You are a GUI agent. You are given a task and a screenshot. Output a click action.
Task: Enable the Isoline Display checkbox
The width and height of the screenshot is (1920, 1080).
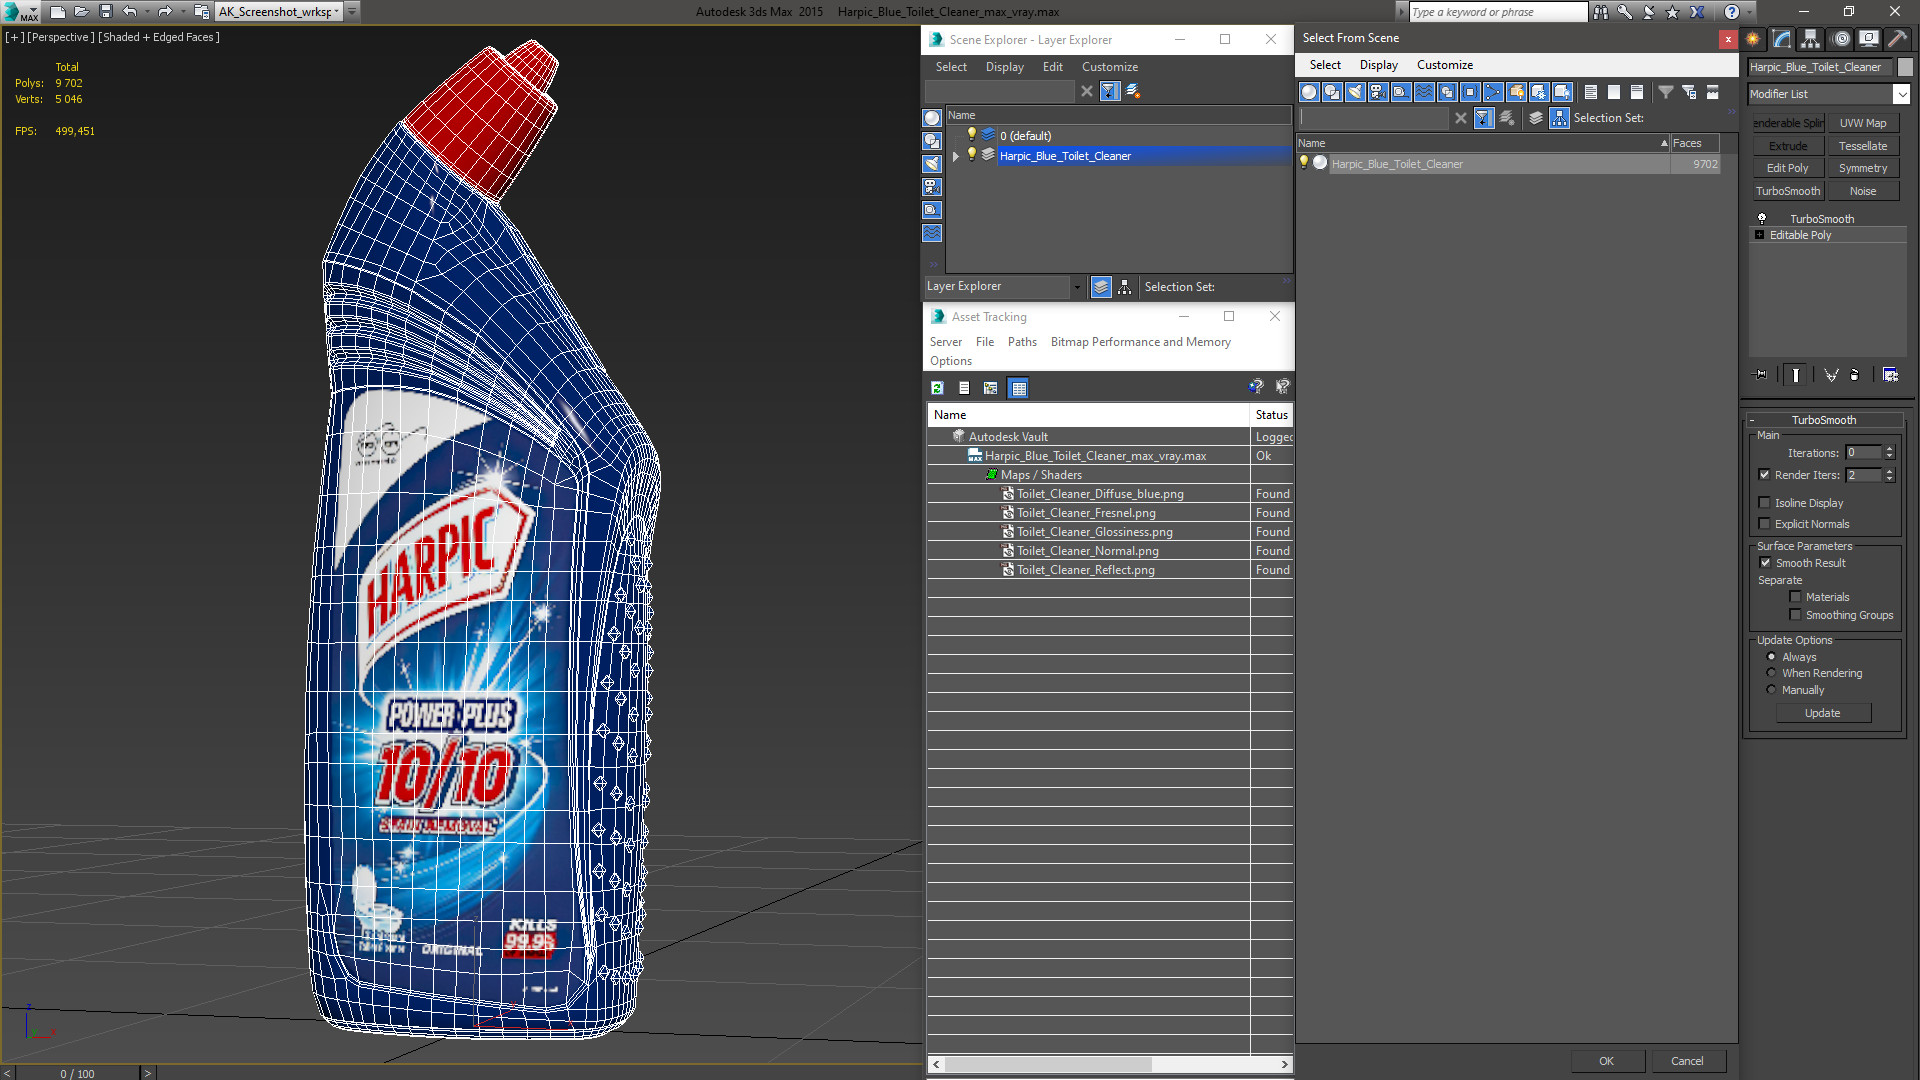click(x=1765, y=503)
